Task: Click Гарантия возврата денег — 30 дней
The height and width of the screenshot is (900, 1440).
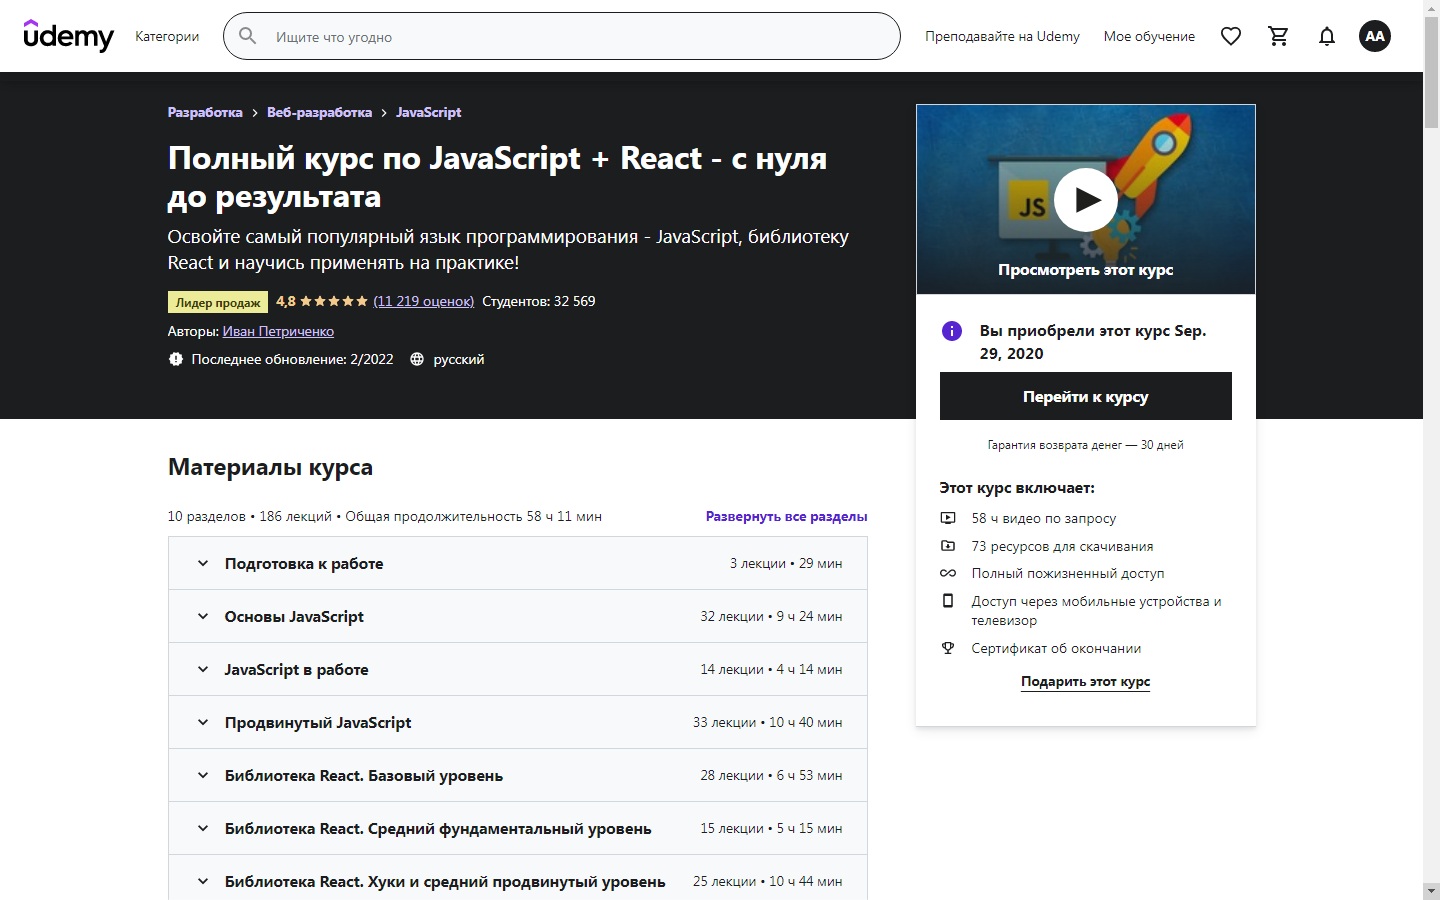Action: [1086, 445]
